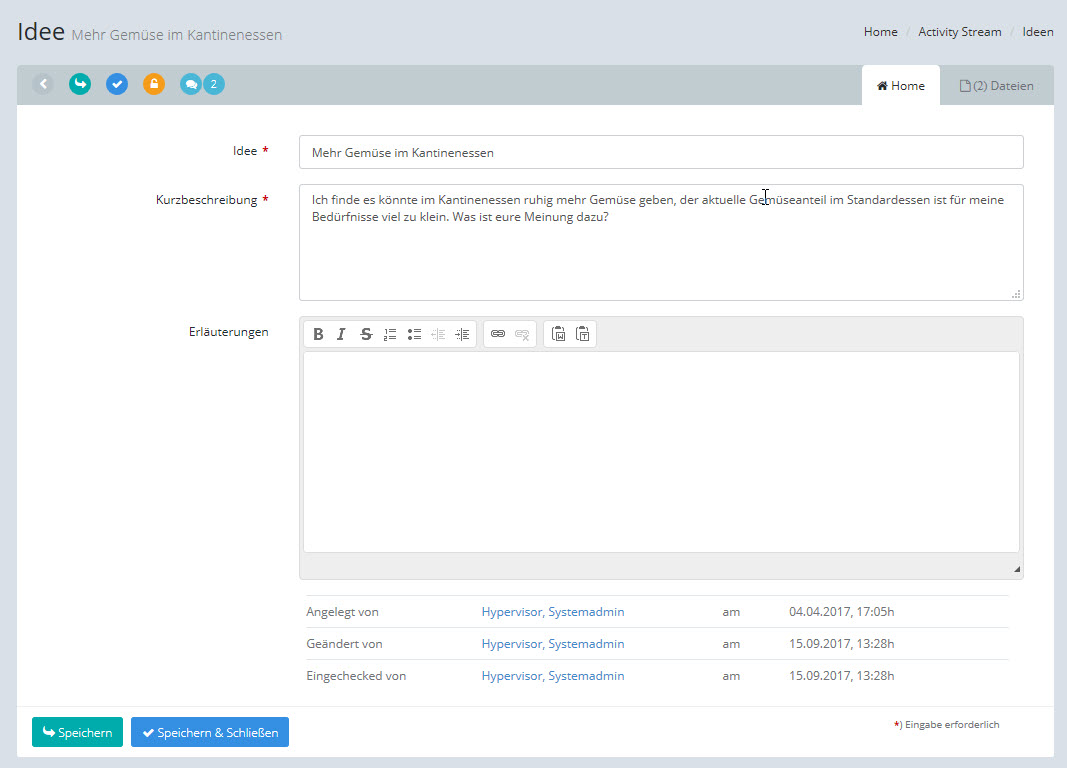Insert a link using the chain icon
The image size is (1067, 768).
[x=498, y=334]
